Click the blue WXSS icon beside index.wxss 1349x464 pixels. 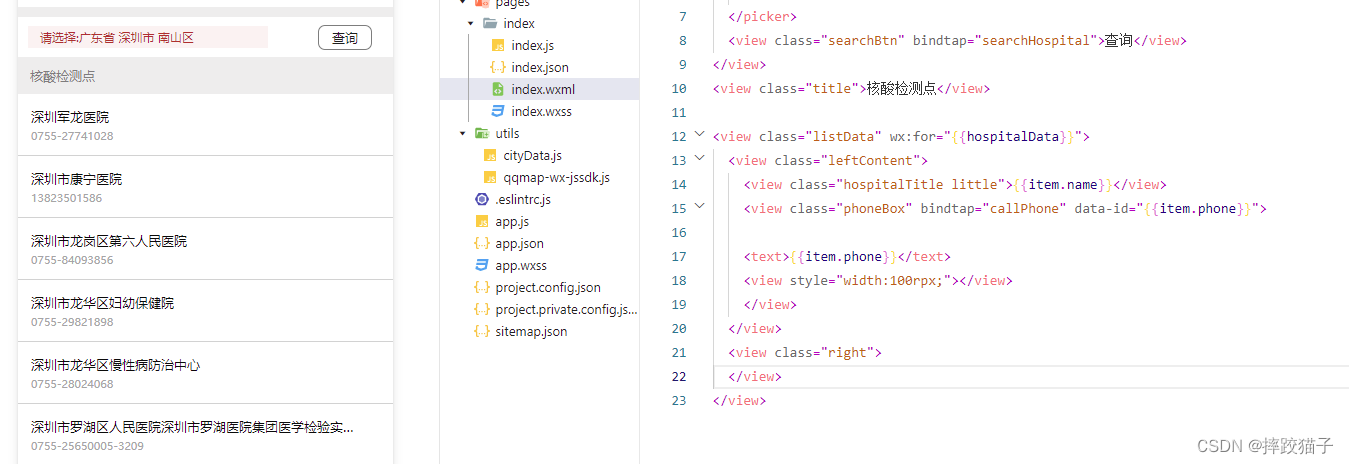point(498,112)
